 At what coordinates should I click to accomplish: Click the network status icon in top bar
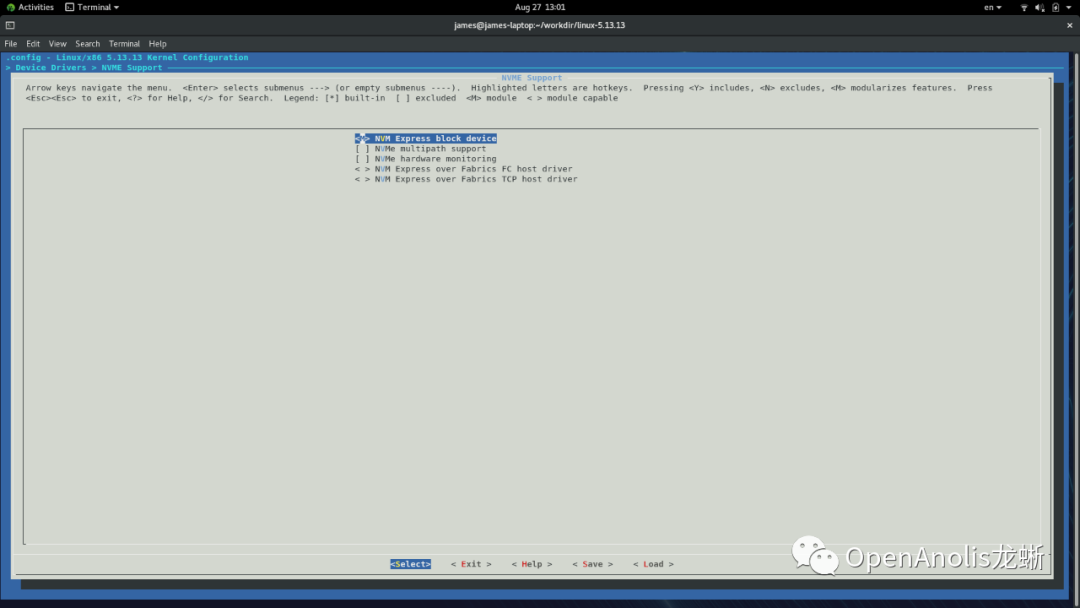click(x=1024, y=8)
